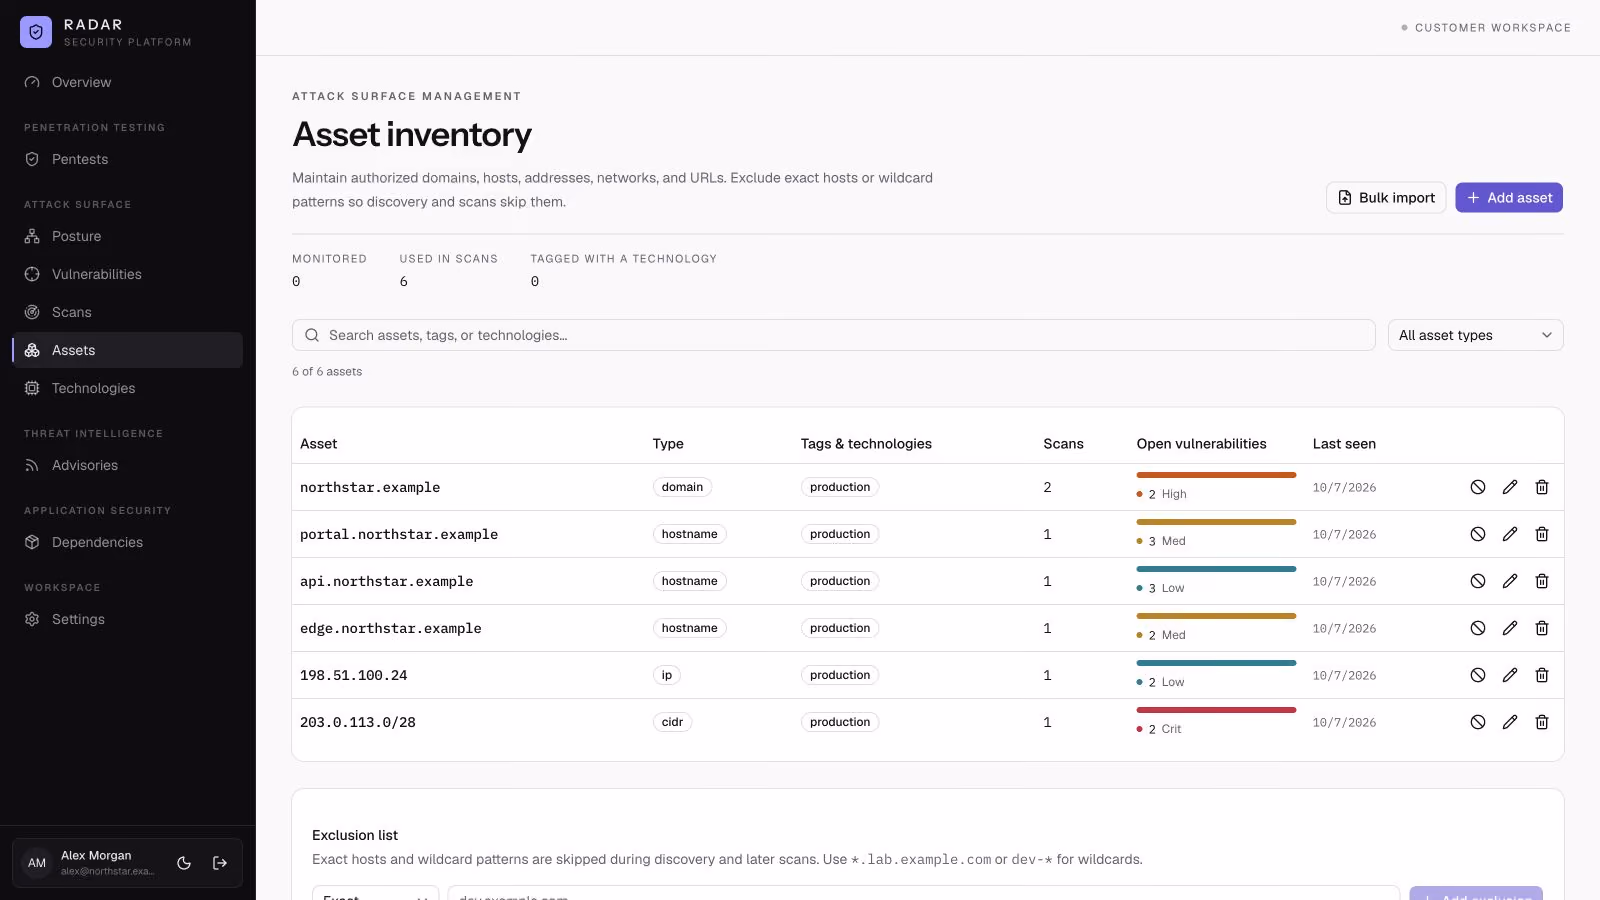Click the Add asset button
Viewport: 1600px width, 900px height.
1509,198
